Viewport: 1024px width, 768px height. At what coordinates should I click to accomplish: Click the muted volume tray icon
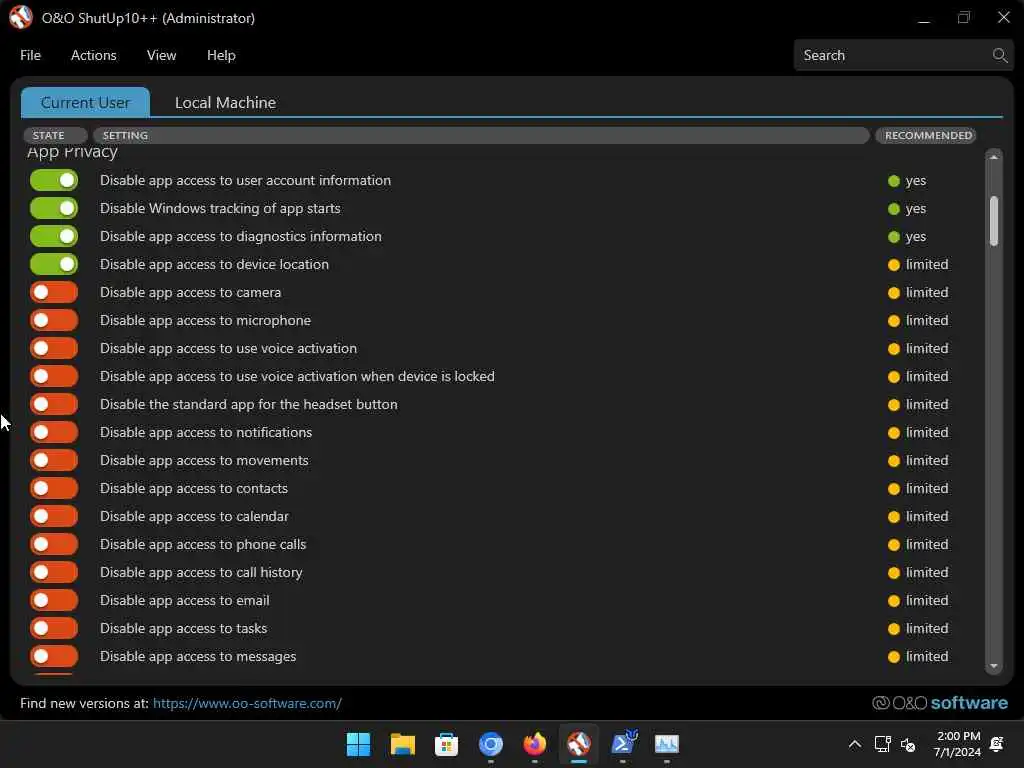(908, 744)
